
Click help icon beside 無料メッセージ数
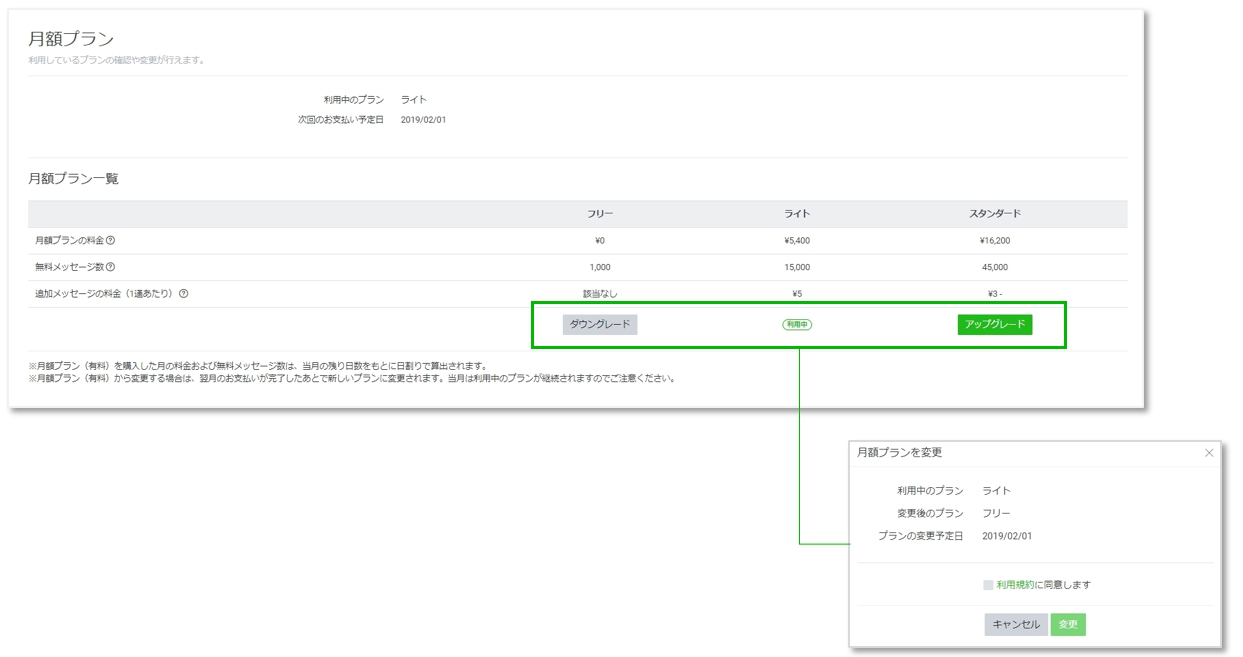(111, 267)
